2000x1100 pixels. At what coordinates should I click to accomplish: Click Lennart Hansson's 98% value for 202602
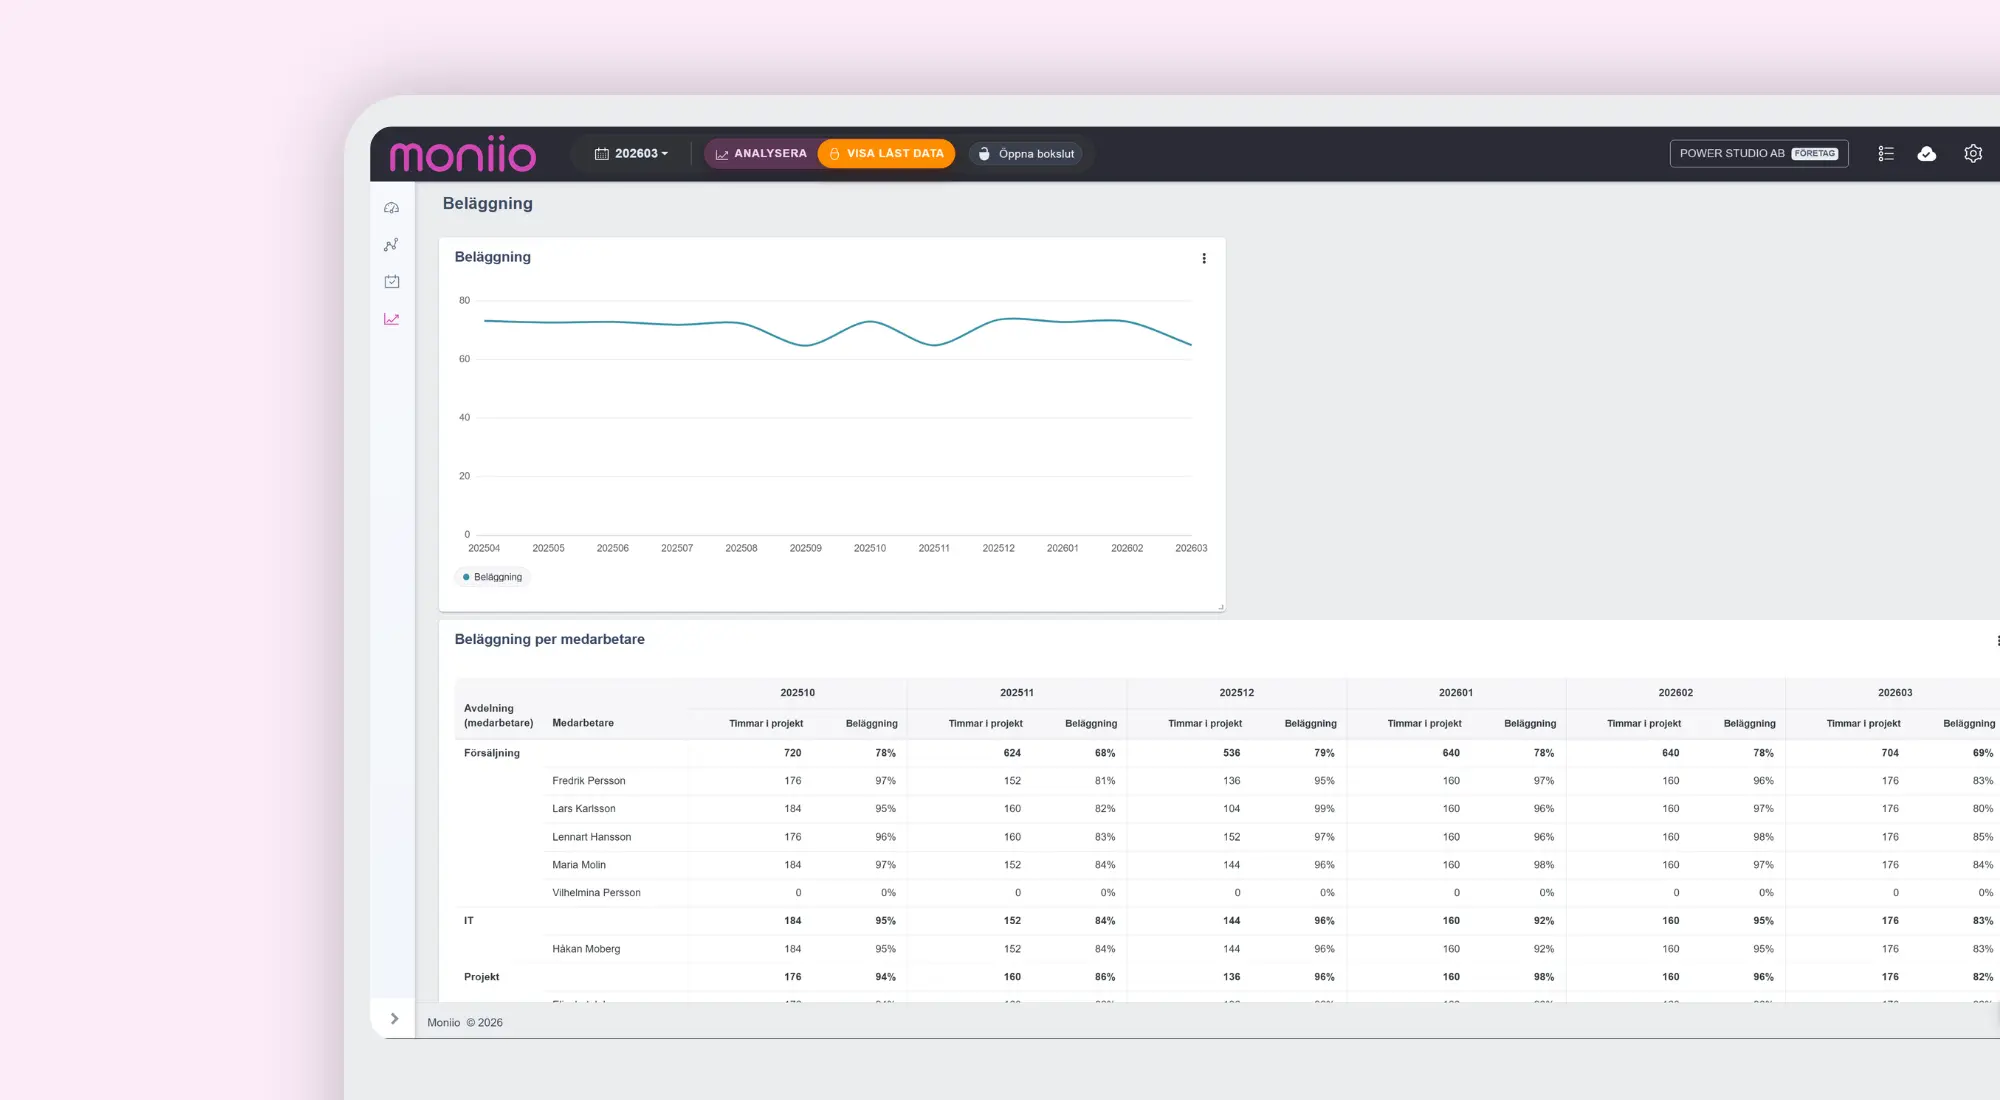[x=1763, y=837]
